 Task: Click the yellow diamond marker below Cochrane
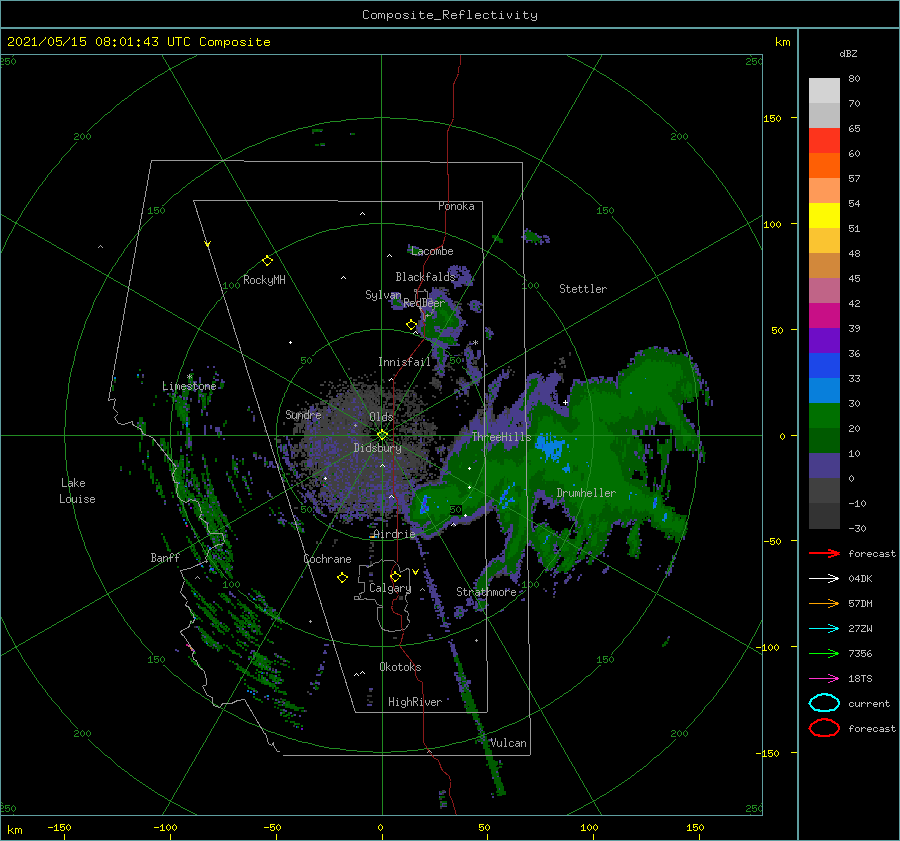[343, 578]
